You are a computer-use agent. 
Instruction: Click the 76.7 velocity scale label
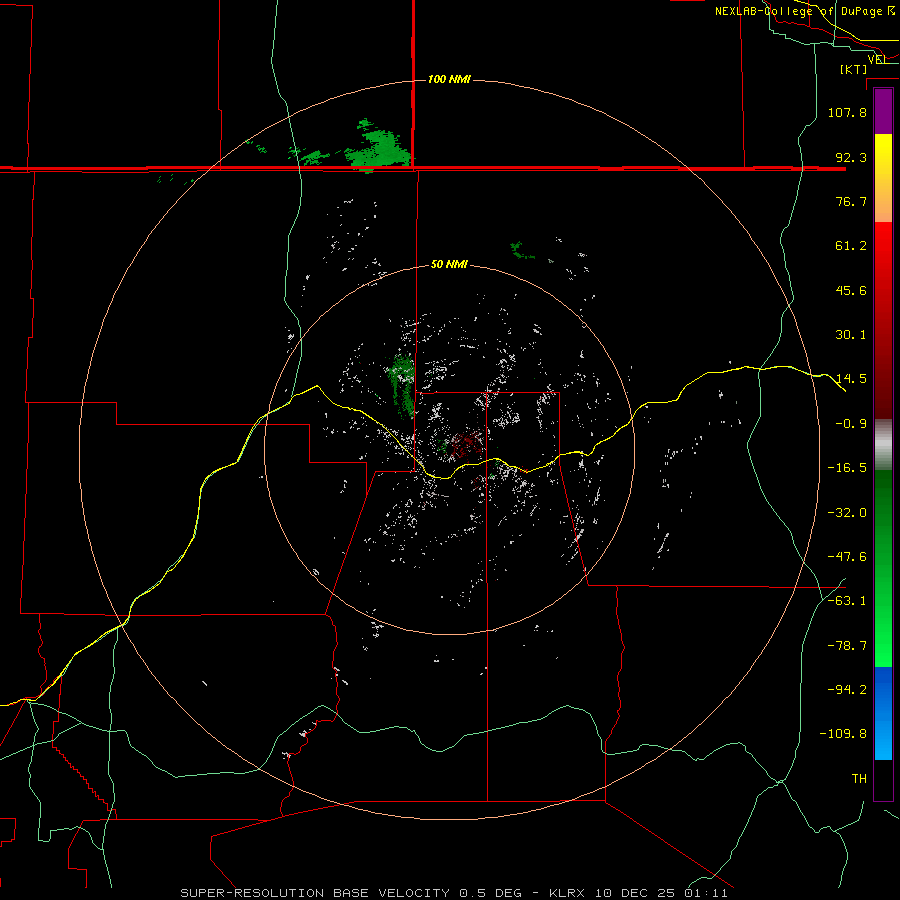851,201
